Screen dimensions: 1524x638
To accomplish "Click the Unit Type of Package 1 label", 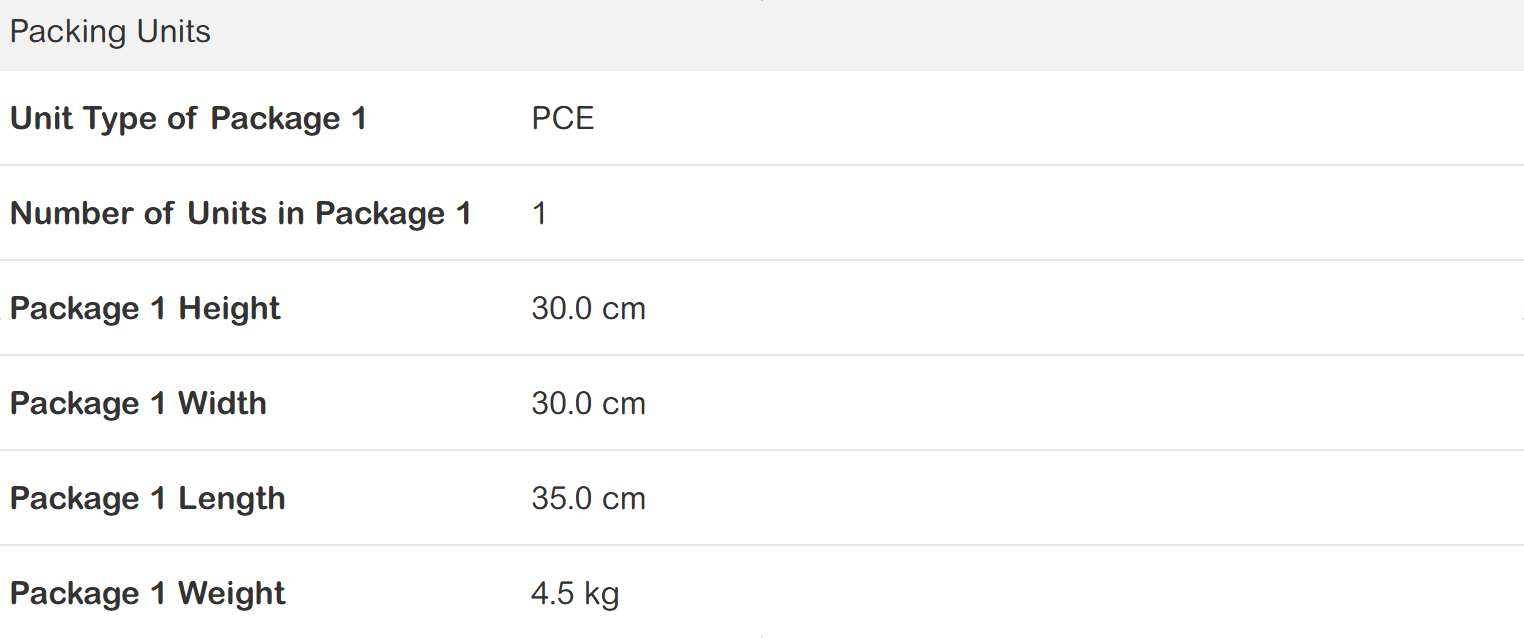I will [x=188, y=119].
